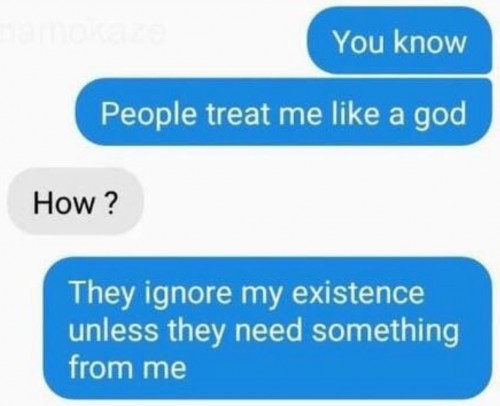This screenshot has width=500, height=406.
Task: Click the word "existence" in the last message
Action: coord(358,292)
